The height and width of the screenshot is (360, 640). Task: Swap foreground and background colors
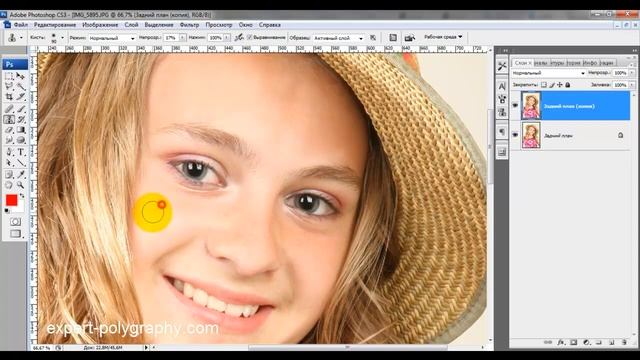pyautogui.click(x=22, y=196)
